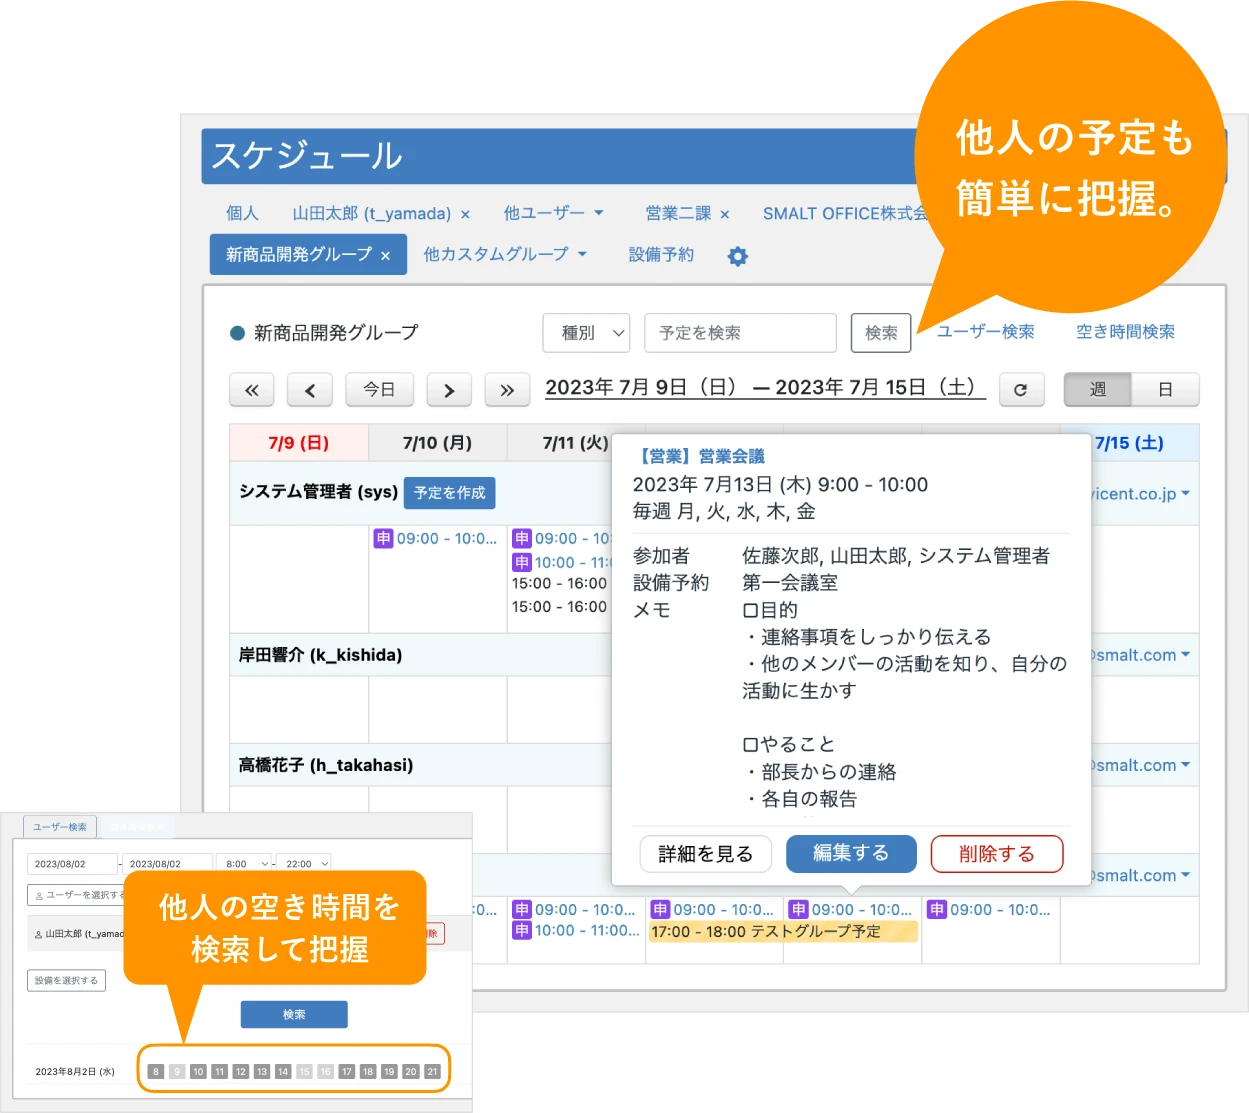Screen dimensions: 1249x1113
Task: Jump forward with double-right arrow button
Action: click(507, 390)
